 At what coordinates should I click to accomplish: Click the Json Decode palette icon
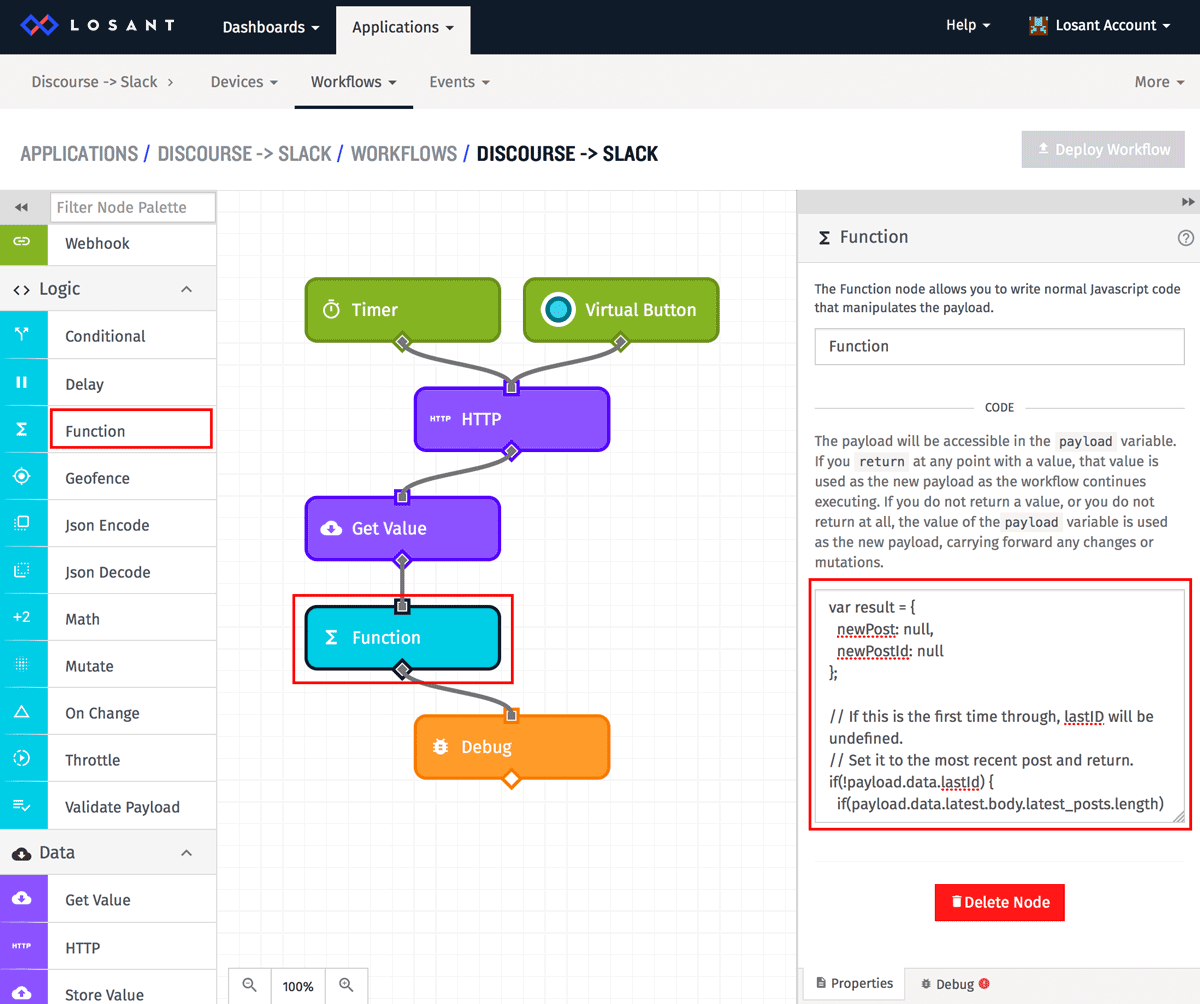pyautogui.click(x=22, y=571)
